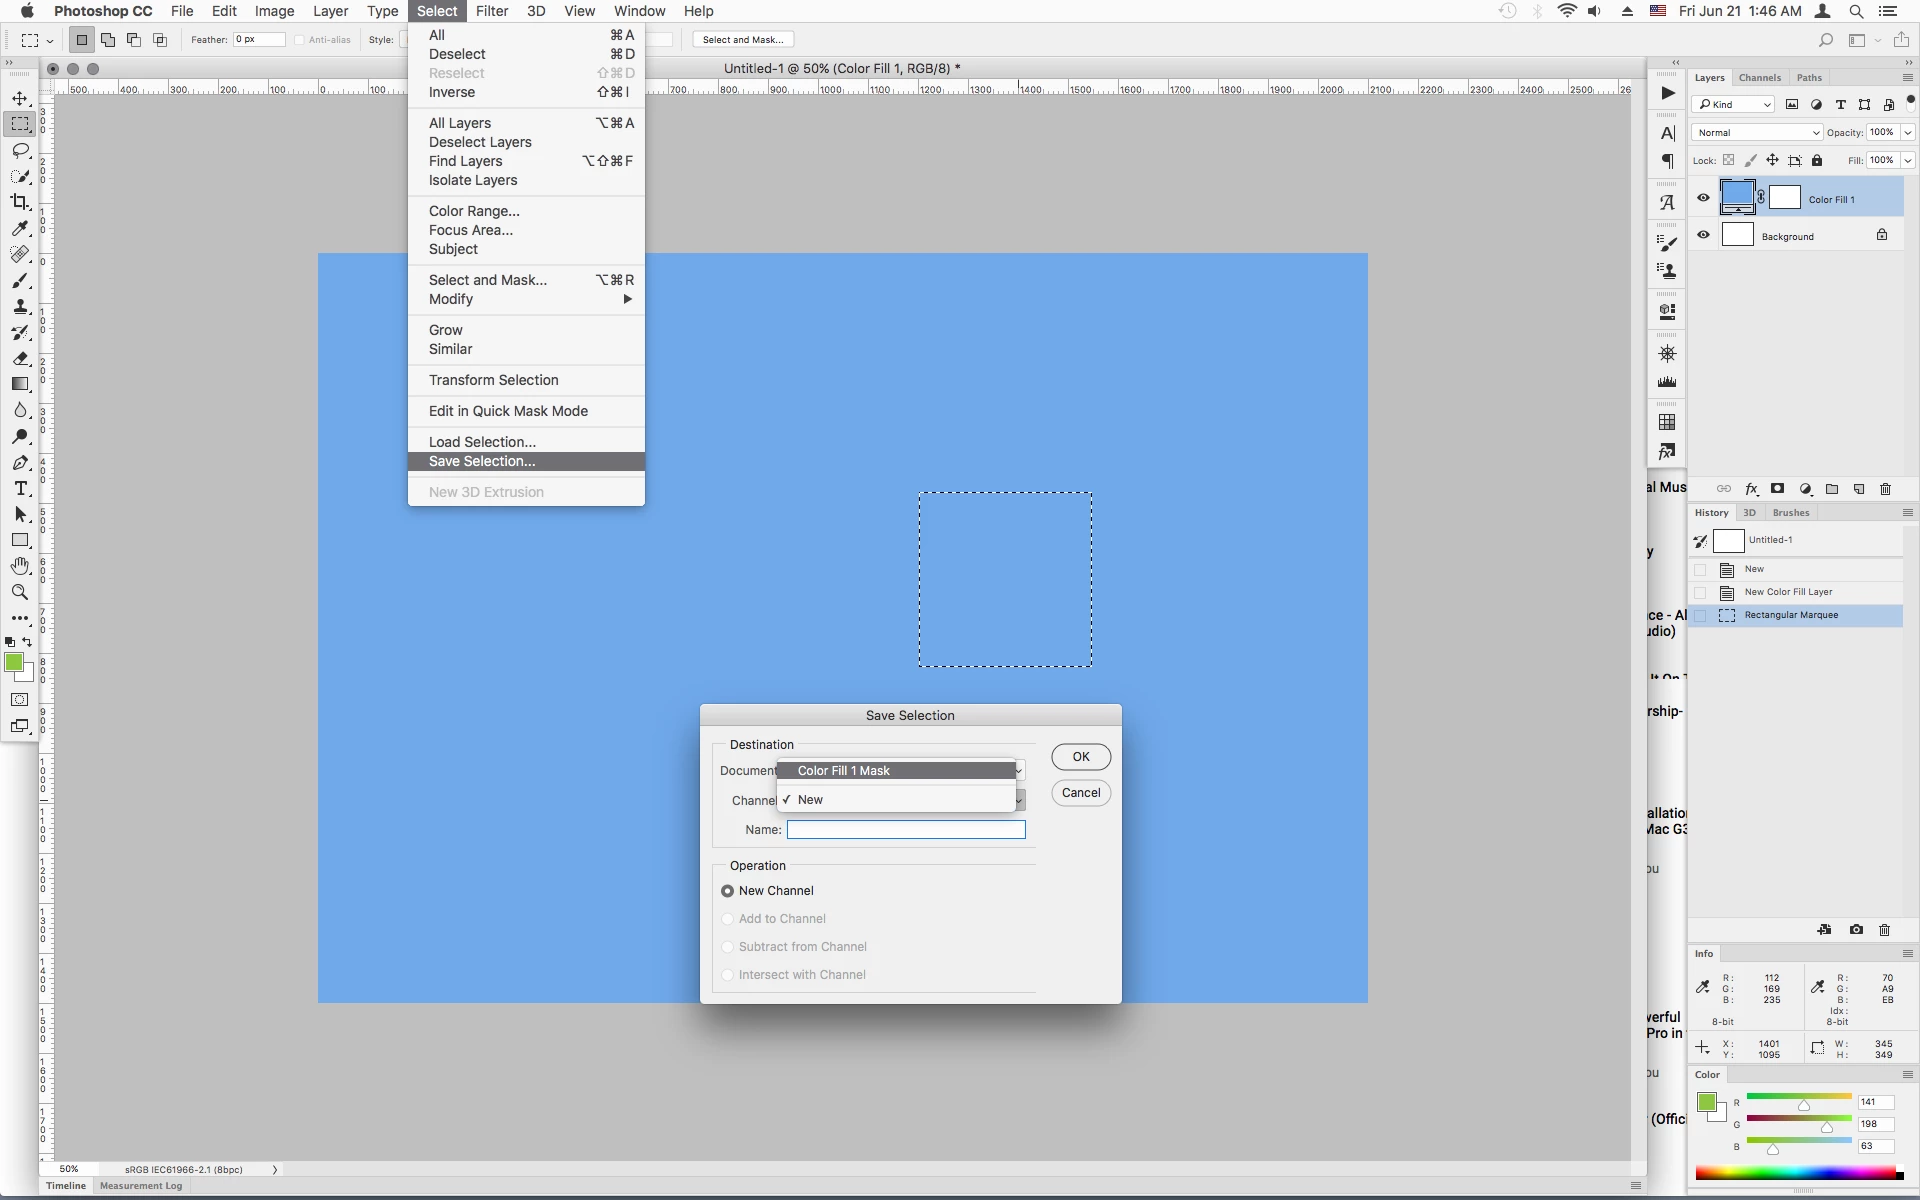The image size is (1920, 1200).
Task: Toggle visibility of Background layer
Action: point(1703,236)
